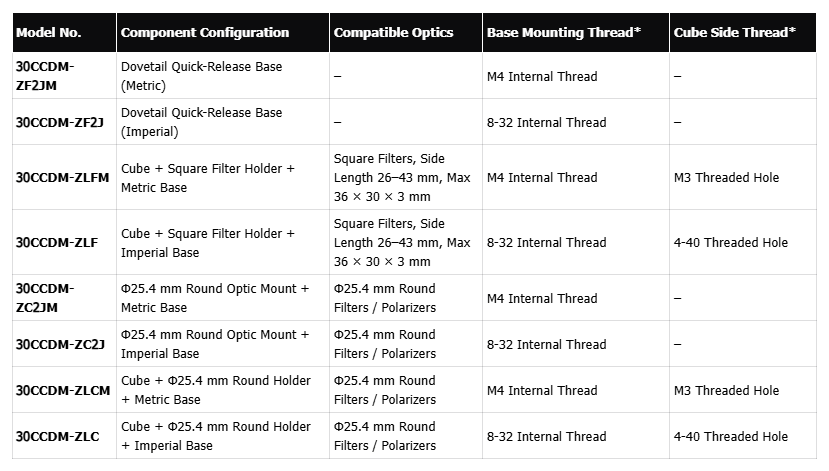Click the 4-40 Threaded Hole cell for 30CCDM-ZLC

(731, 436)
